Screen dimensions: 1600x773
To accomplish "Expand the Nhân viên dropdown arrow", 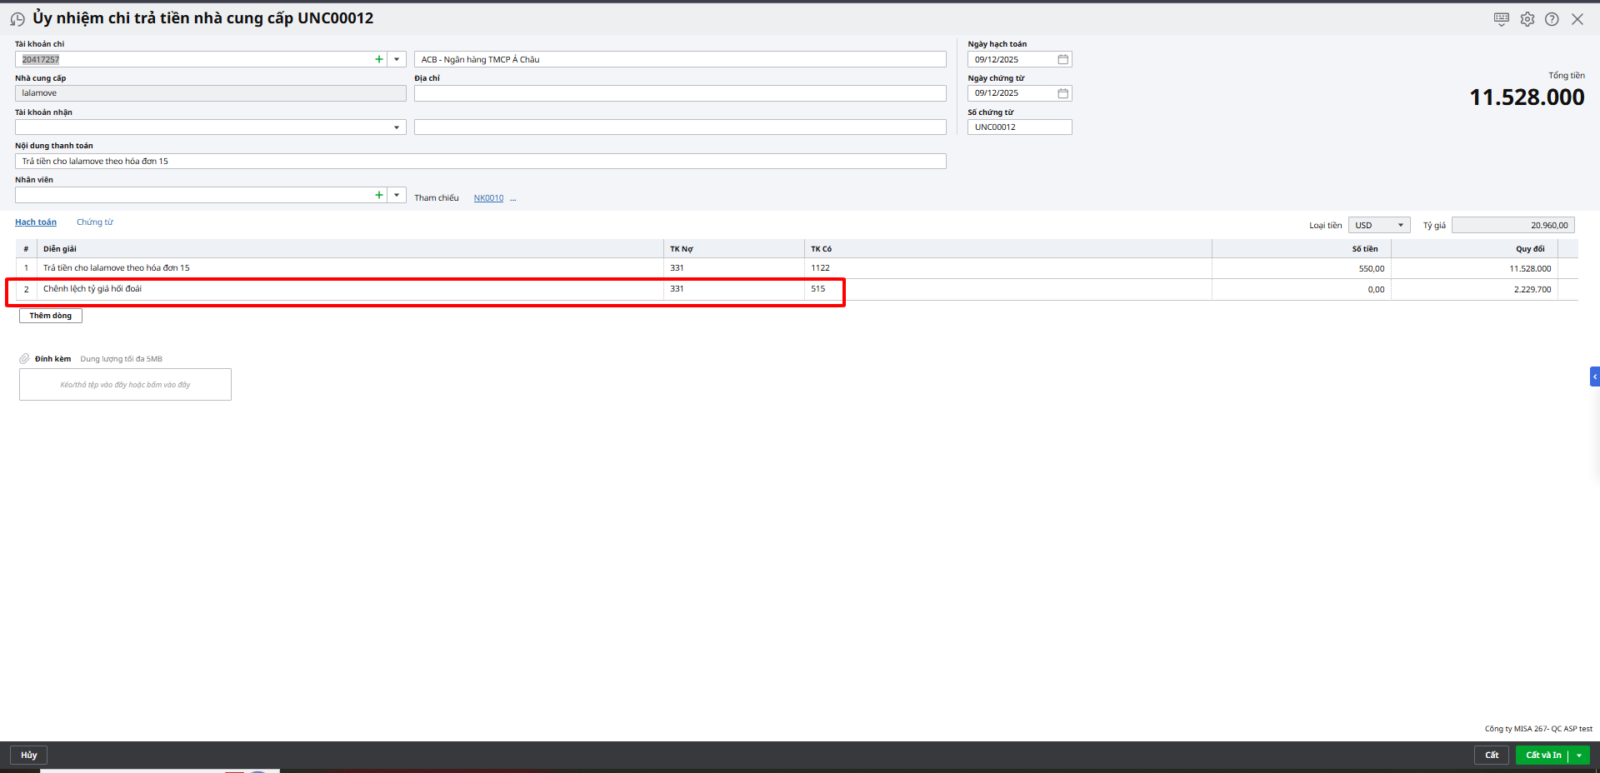I will 397,195.
